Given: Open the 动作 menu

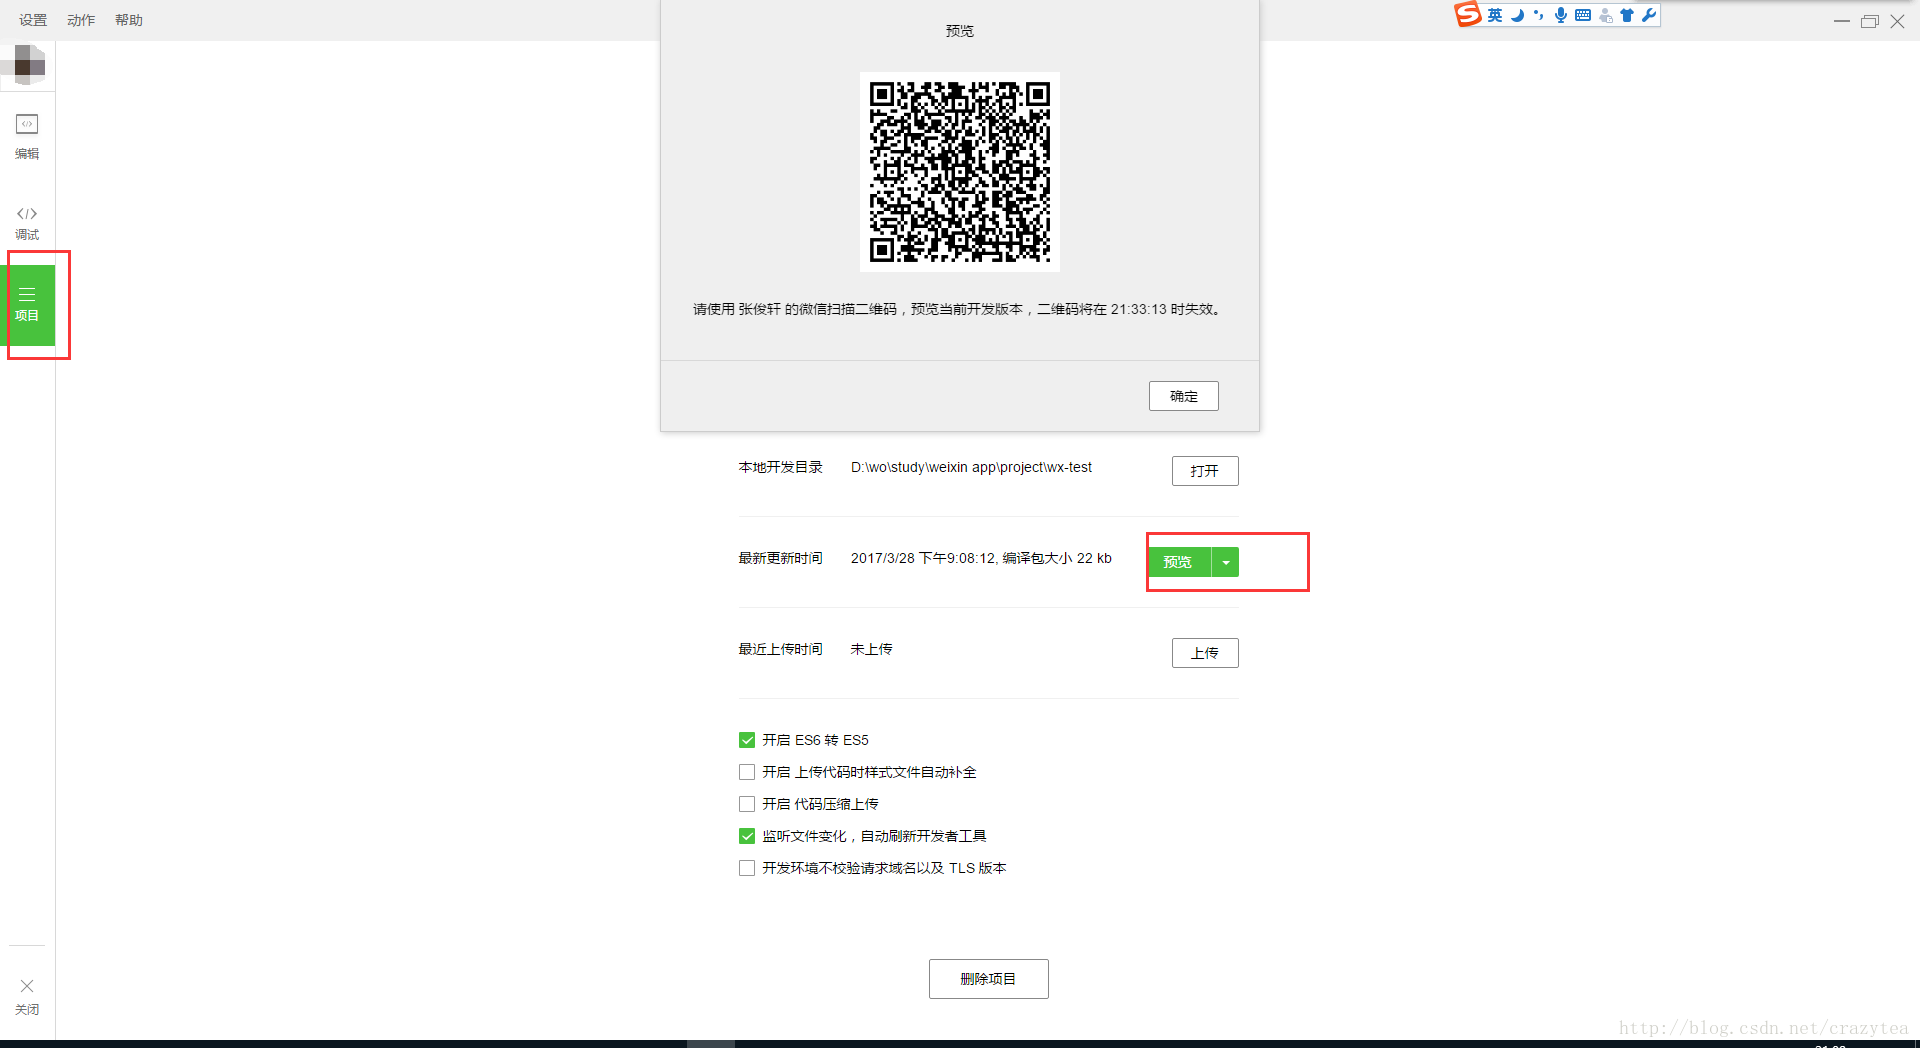Looking at the screenshot, I should [x=81, y=20].
